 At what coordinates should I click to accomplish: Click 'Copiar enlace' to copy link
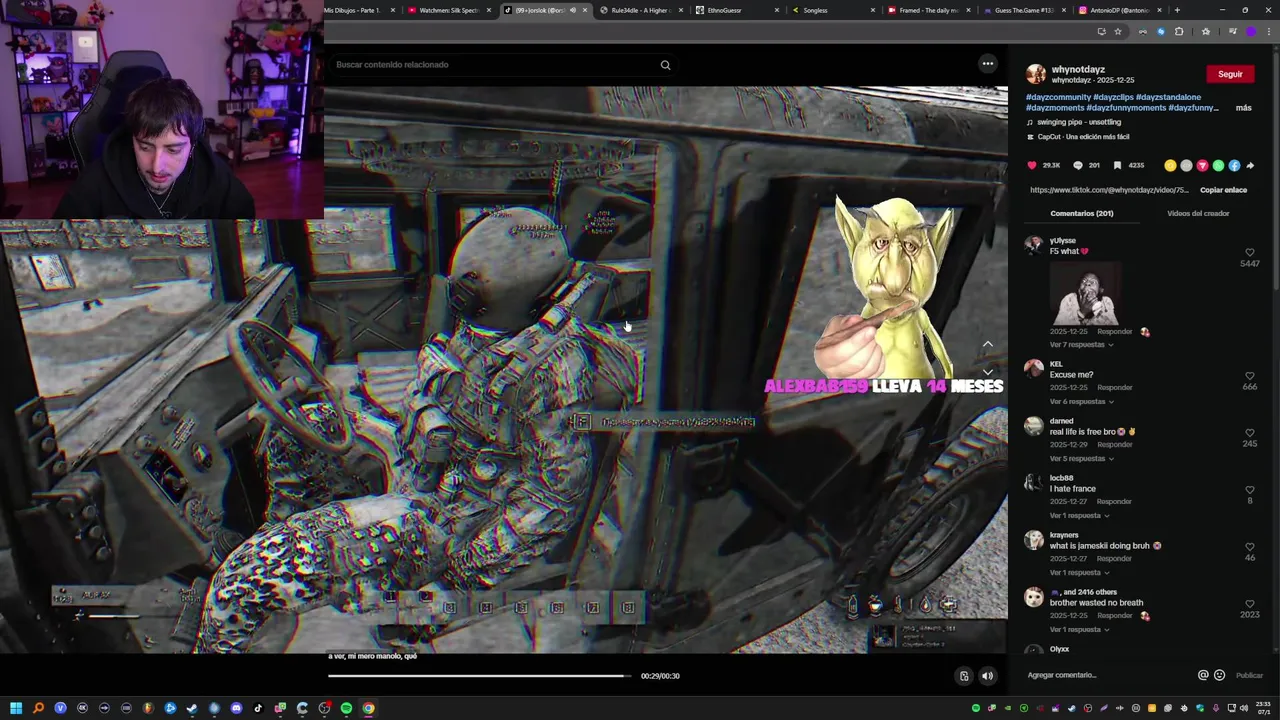[x=1223, y=190]
